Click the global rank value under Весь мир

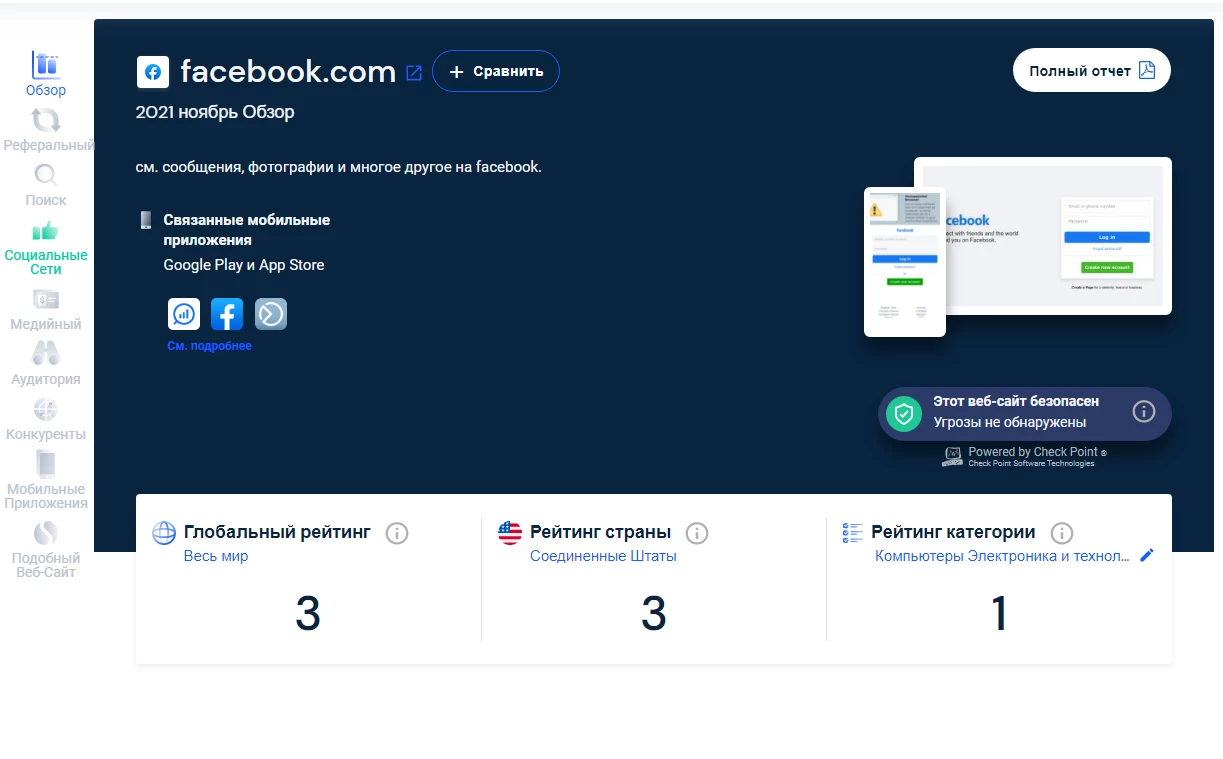coord(308,614)
